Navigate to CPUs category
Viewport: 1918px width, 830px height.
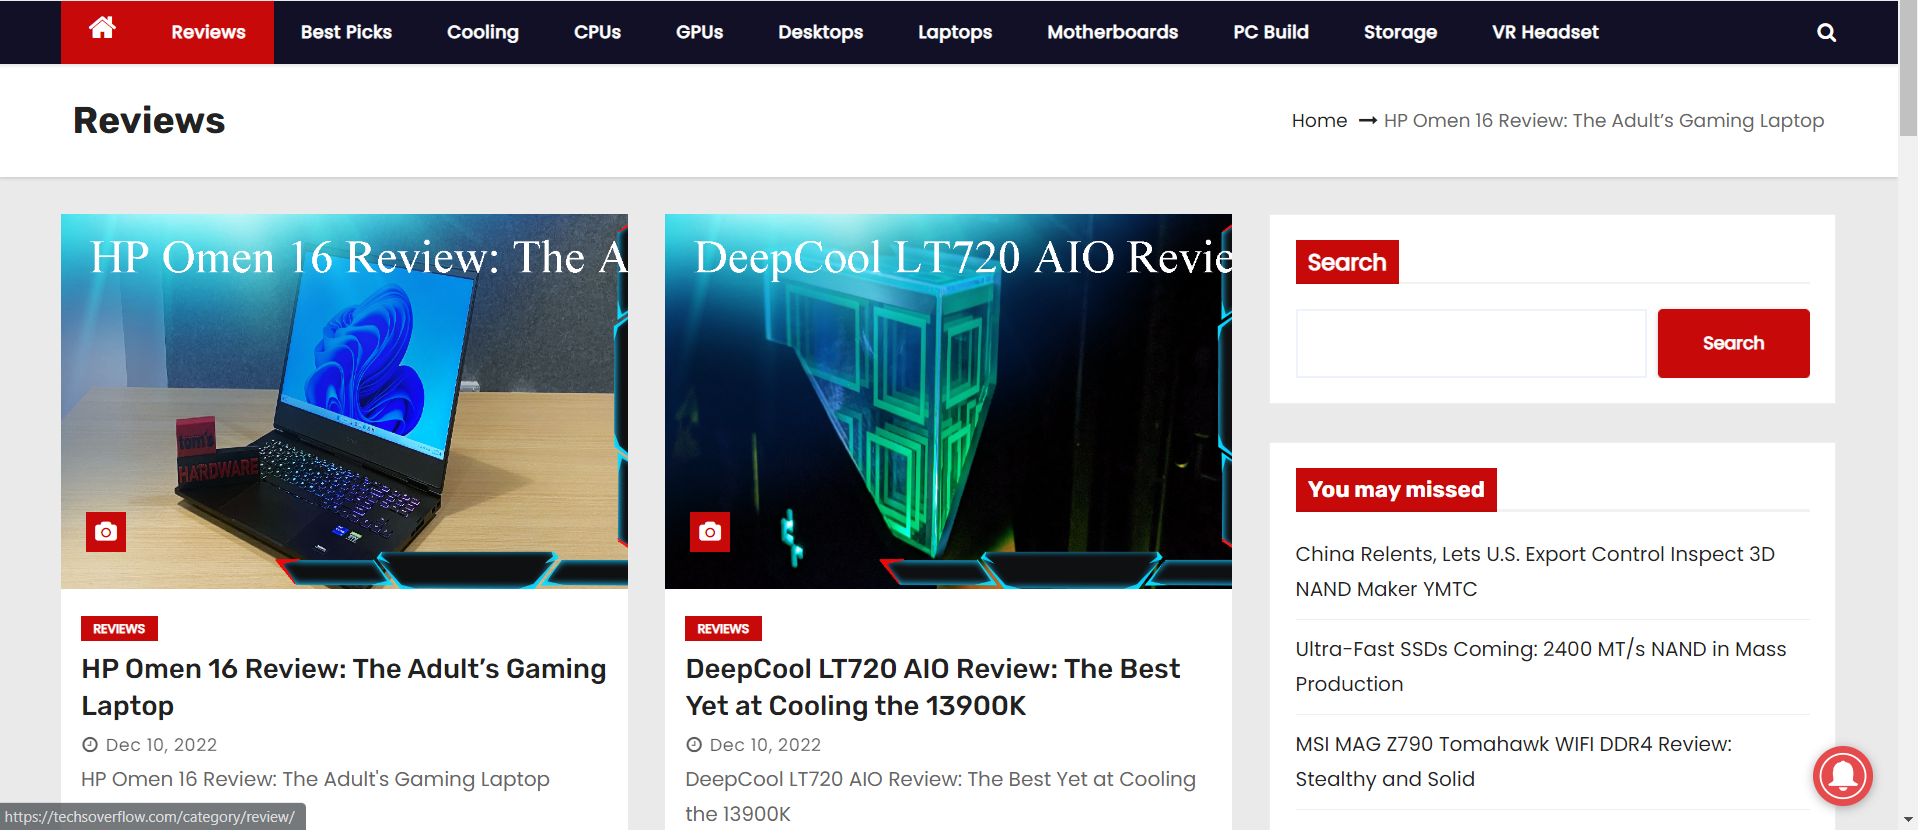[x=597, y=32]
